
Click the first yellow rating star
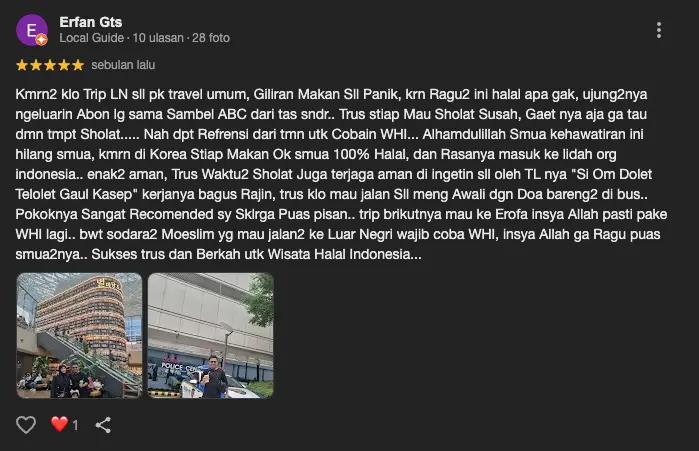(x=22, y=65)
